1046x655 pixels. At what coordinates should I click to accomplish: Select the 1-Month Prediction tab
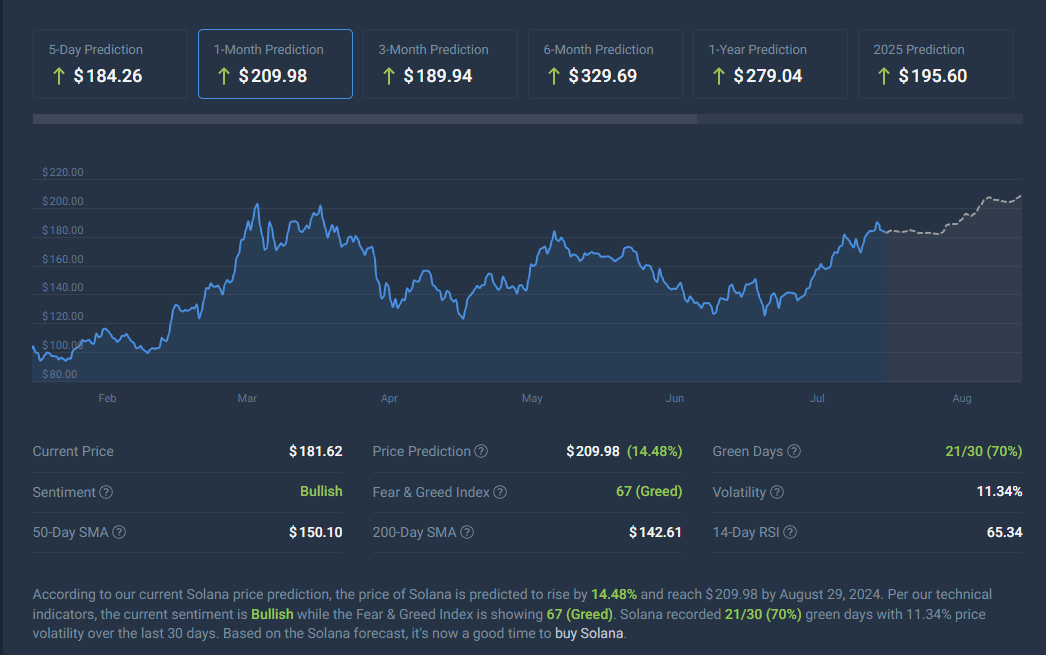(276, 64)
